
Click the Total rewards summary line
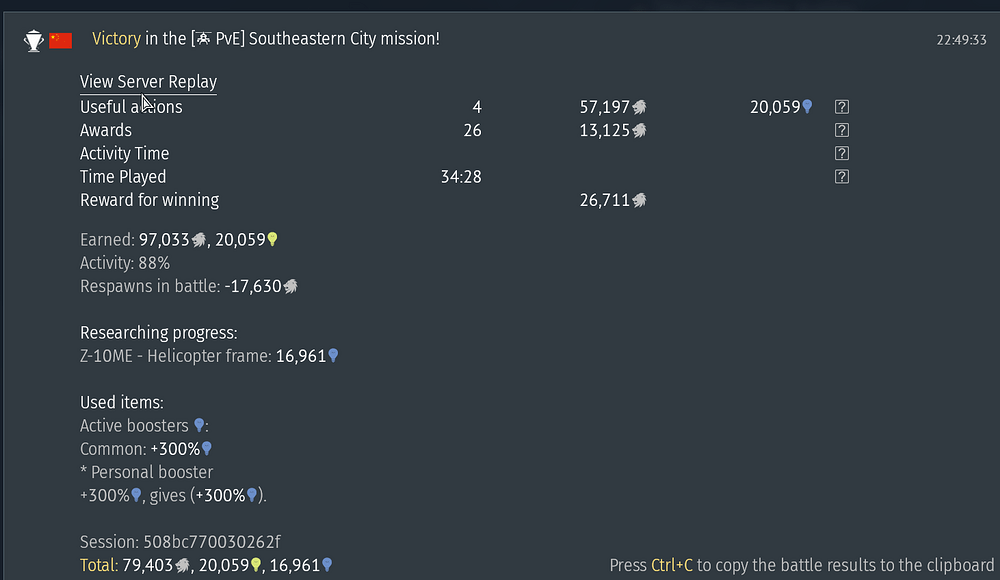point(206,565)
